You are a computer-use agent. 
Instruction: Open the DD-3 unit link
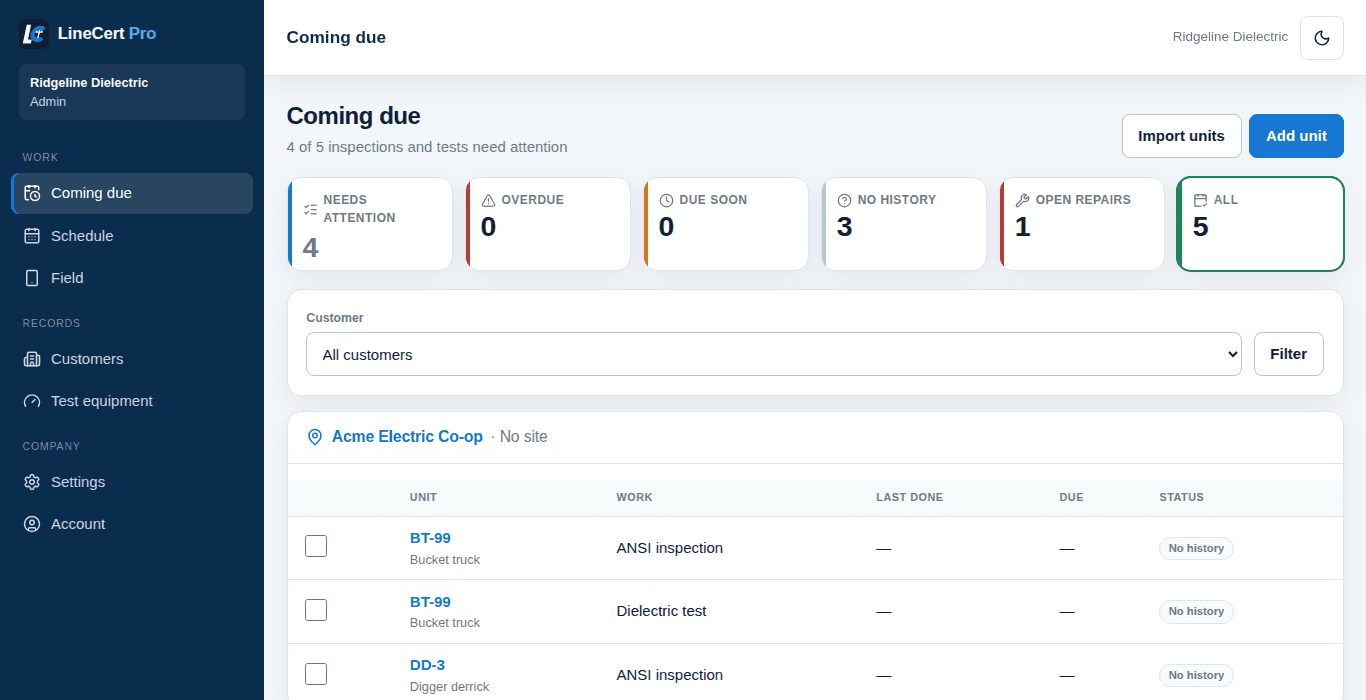[427, 665]
